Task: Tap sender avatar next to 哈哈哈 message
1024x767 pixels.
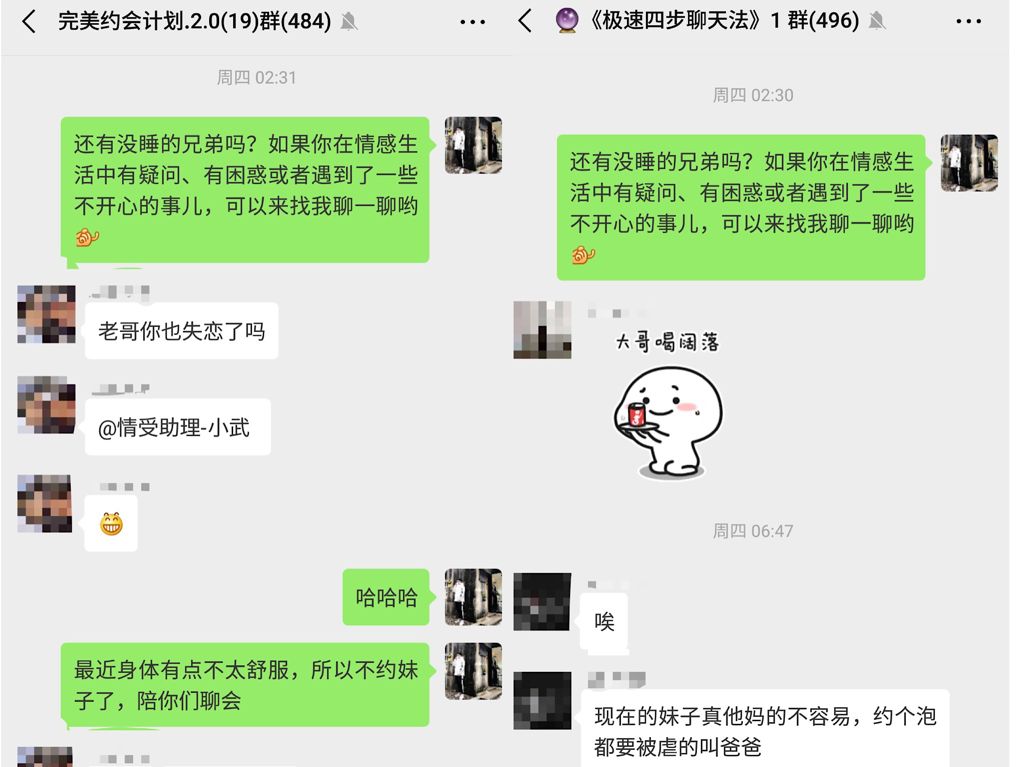Action: tap(473, 597)
